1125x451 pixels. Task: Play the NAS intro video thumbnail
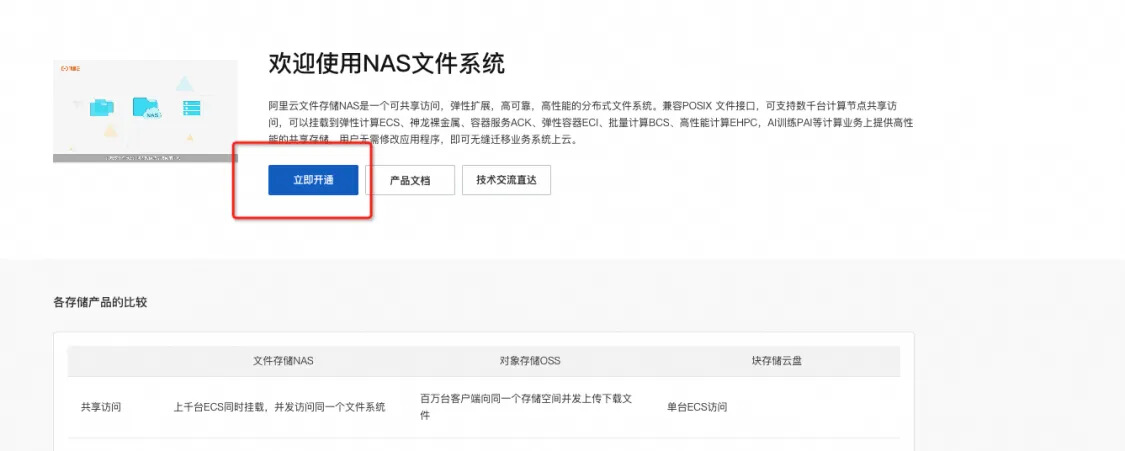[145, 111]
